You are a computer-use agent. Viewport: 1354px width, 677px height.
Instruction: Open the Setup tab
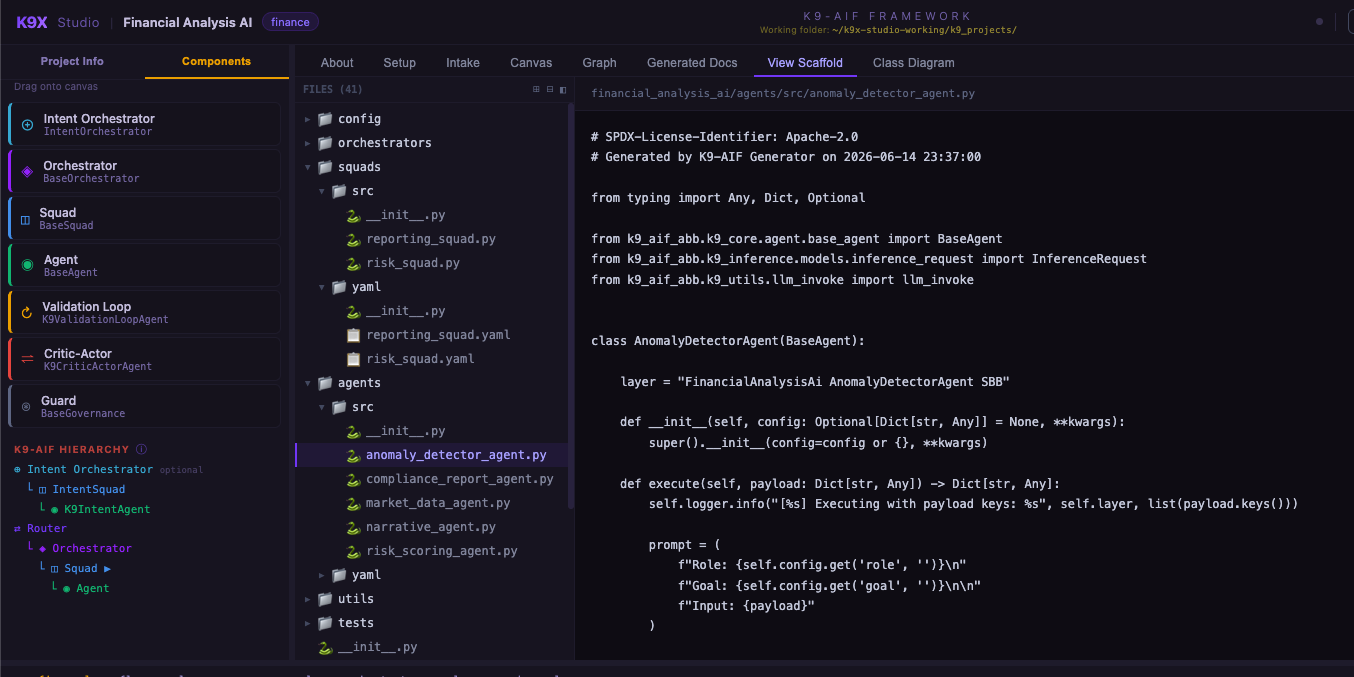399,62
